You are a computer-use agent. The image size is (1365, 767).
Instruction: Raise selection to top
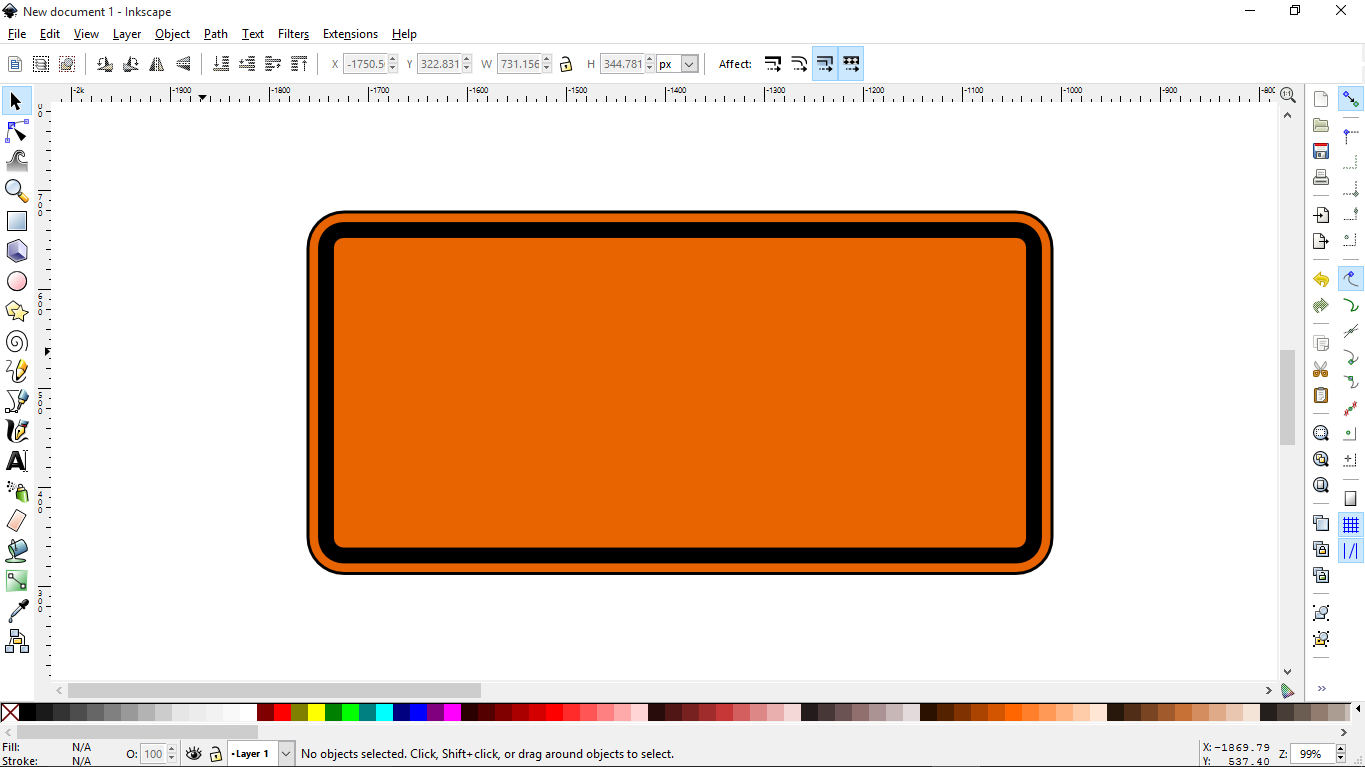click(x=299, y=64)
